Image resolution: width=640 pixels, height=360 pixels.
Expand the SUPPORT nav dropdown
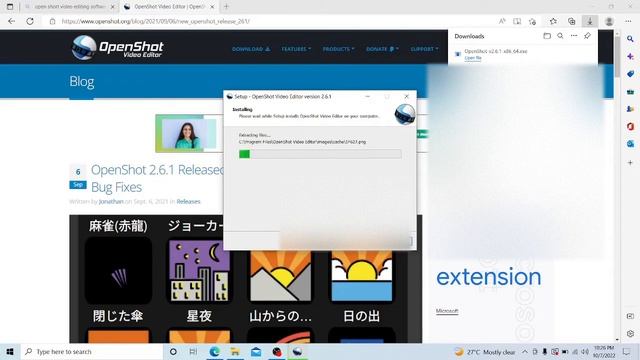424,49
